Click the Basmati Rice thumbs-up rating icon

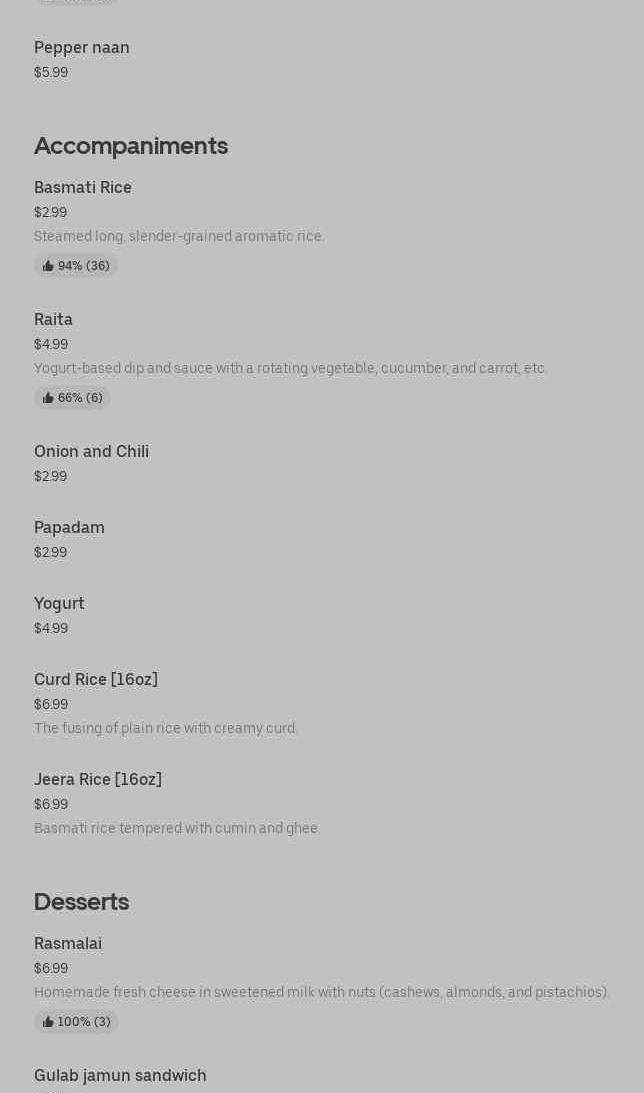pos(48,266)
